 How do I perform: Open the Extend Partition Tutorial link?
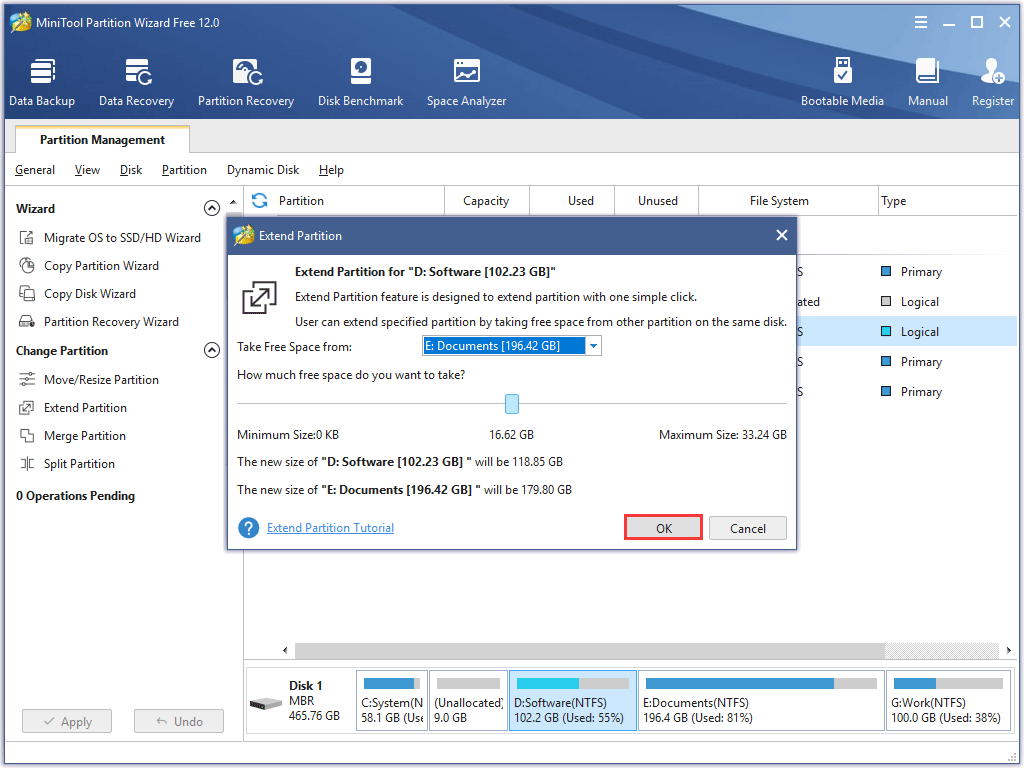click(x=330, y=528)
